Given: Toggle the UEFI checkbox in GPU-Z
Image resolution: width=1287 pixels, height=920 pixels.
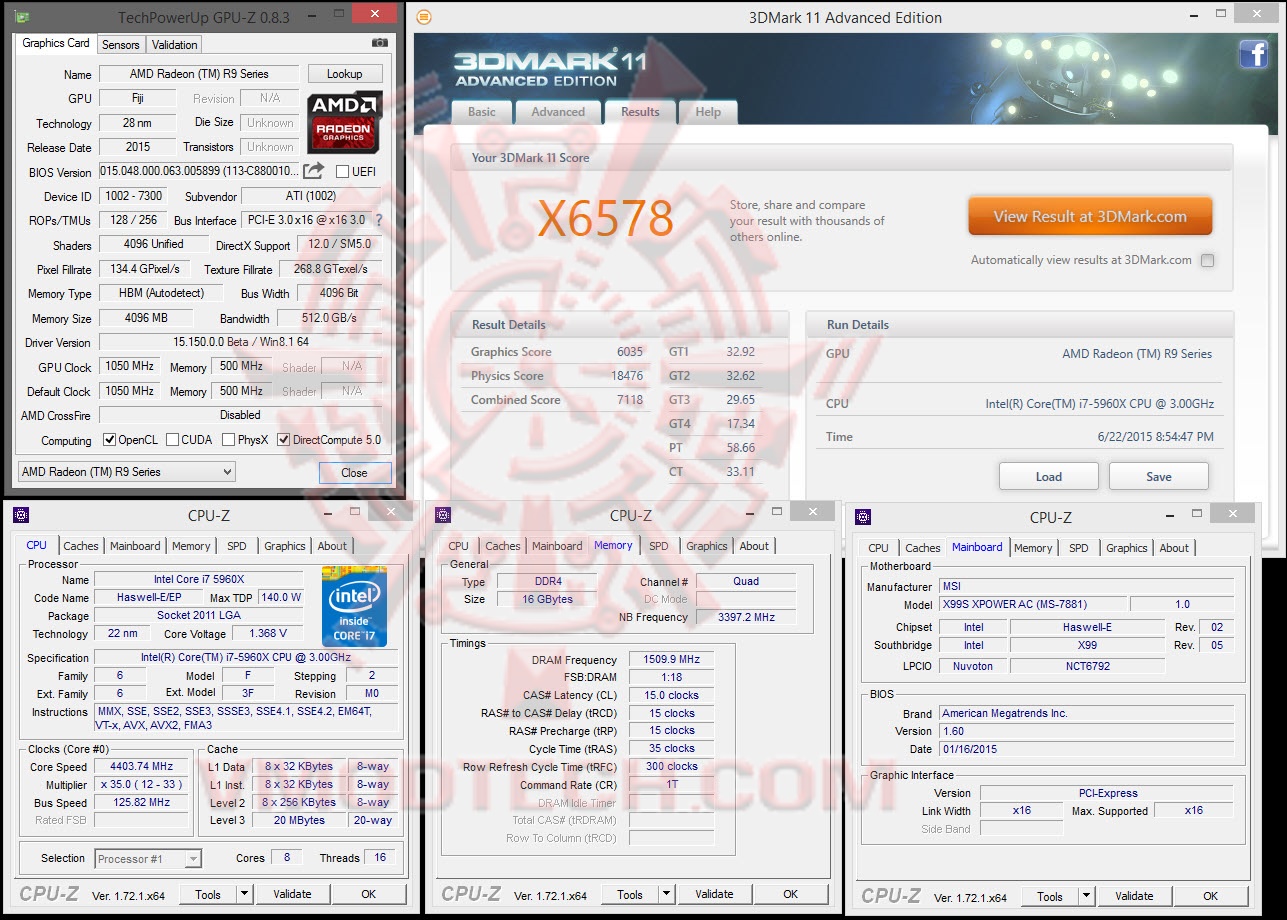Looking at the screenshot, I should tap(343, 172).
